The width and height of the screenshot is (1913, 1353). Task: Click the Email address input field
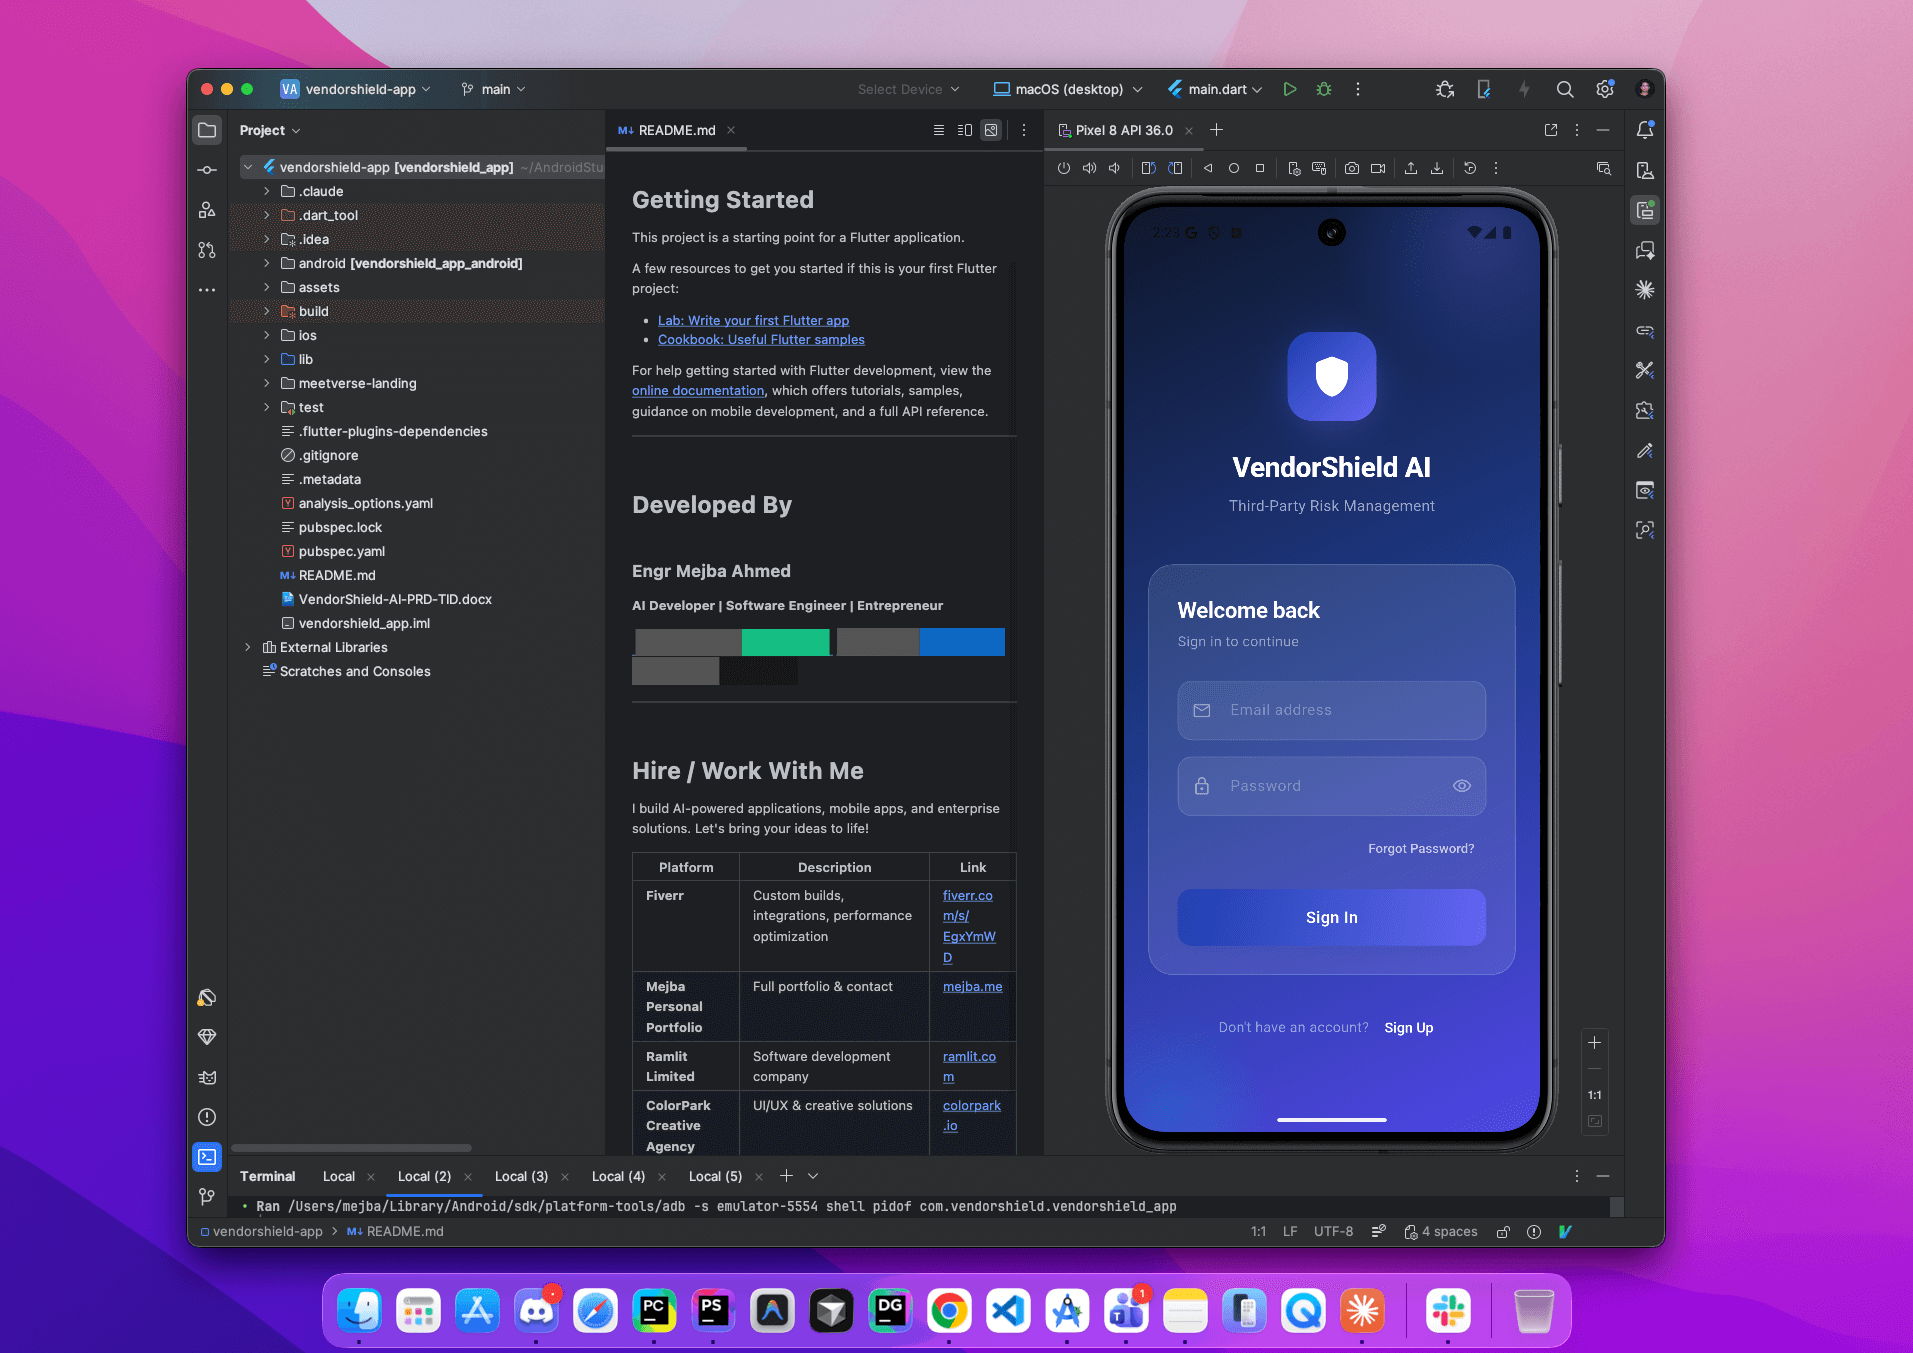click(x=1331, y=710)
